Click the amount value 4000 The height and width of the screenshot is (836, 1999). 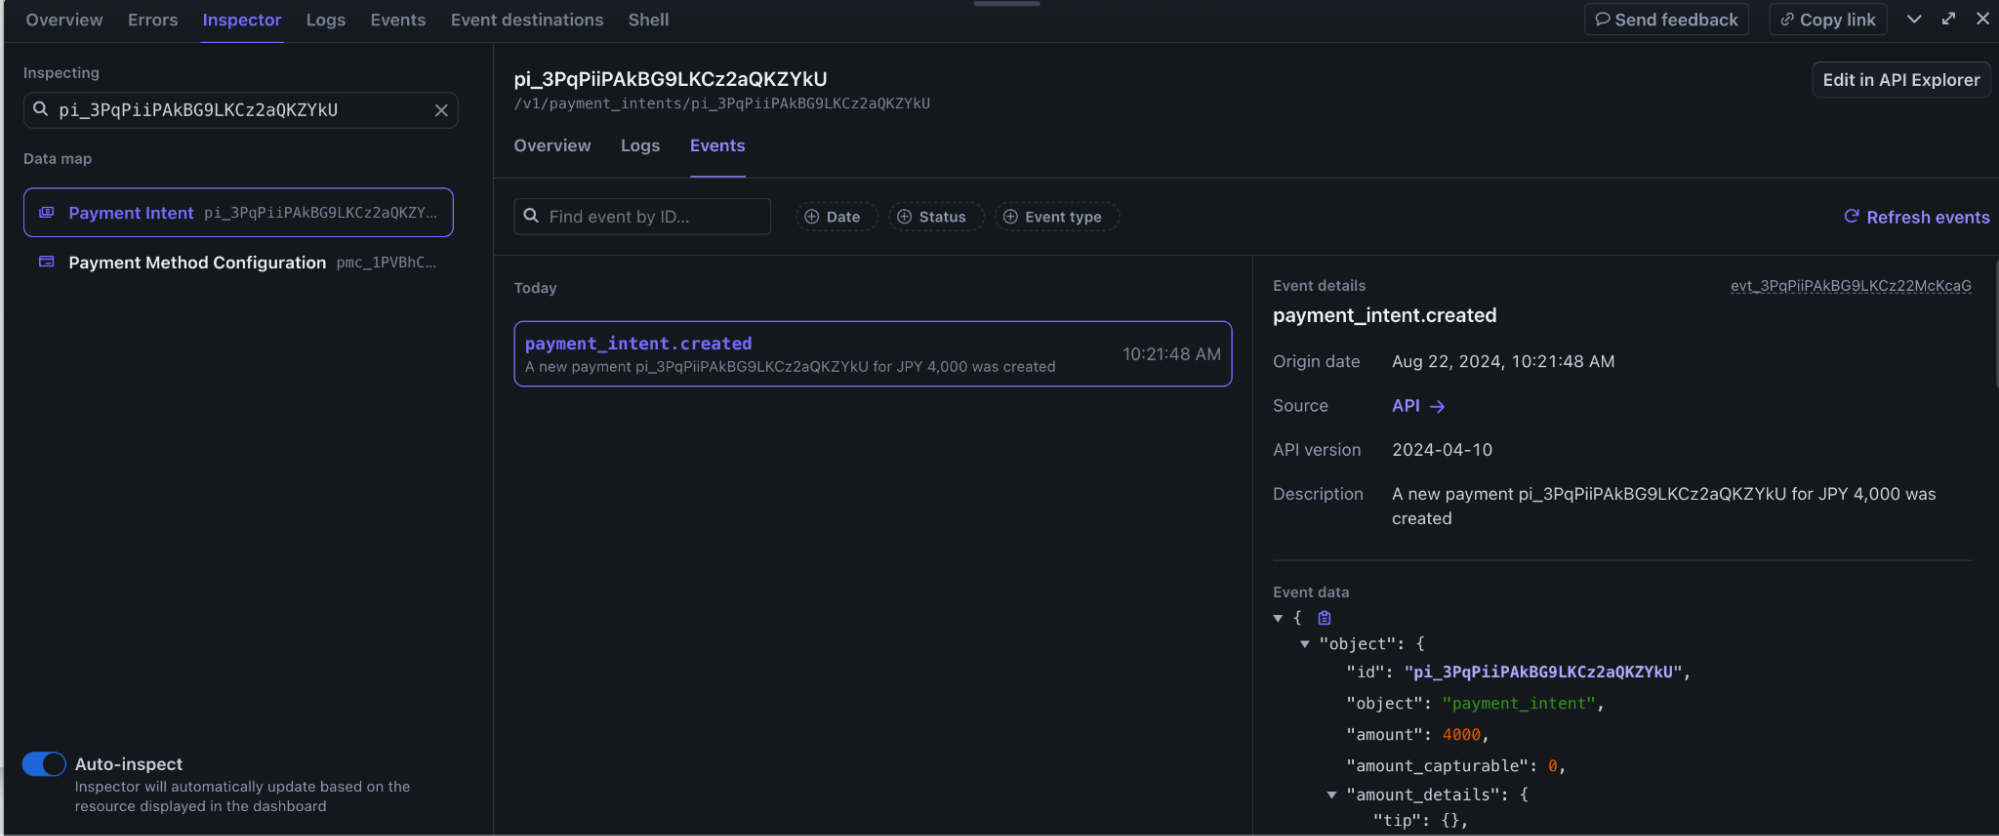click(1461, 735)
